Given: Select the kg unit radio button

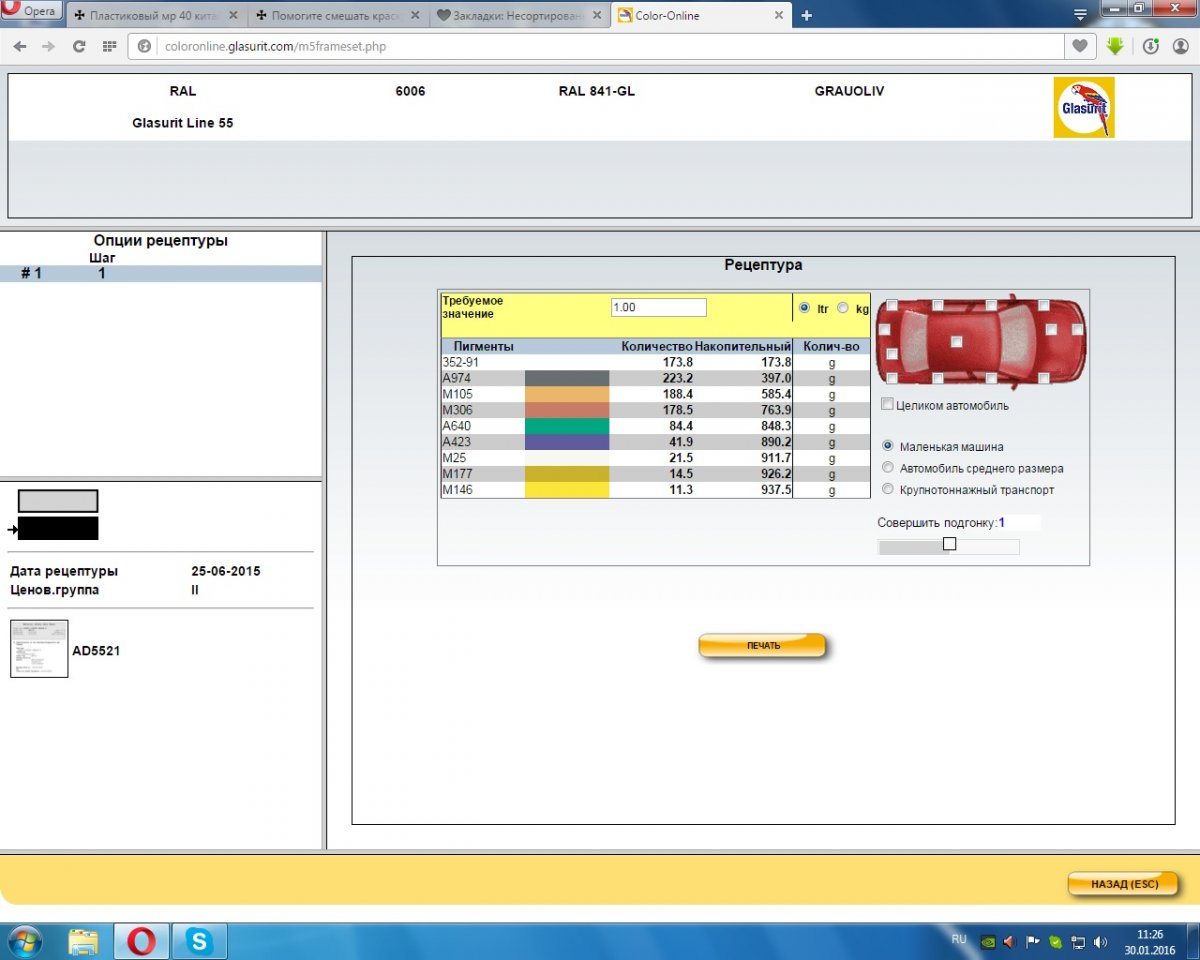Looking at the screenshot, I should [x=842, y=308].
